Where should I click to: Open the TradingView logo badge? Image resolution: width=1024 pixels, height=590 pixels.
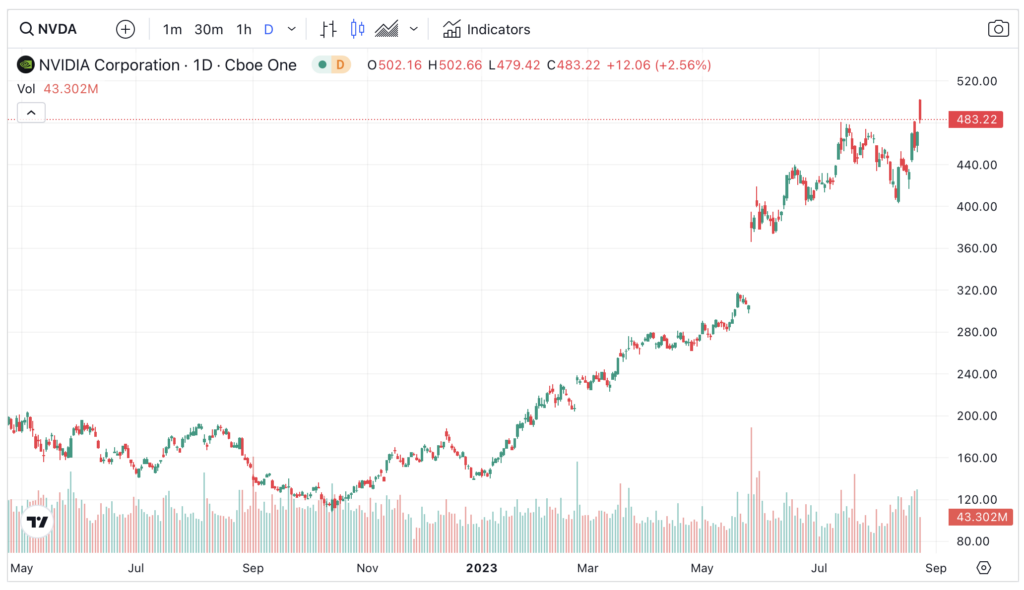pos(37,521)
